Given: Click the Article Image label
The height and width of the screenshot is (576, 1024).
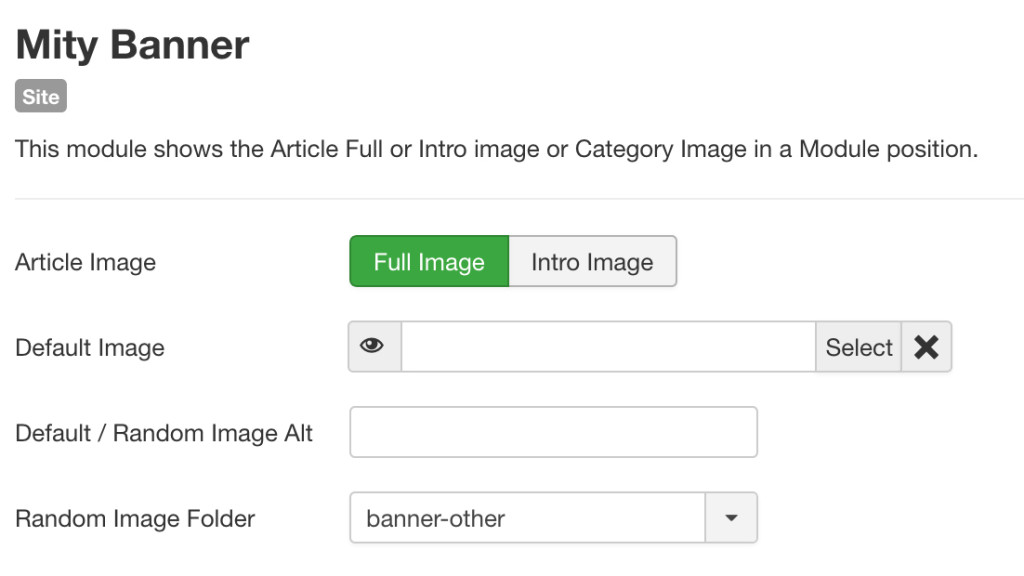Looking at the screenshot, I should [x=86, y=263].
